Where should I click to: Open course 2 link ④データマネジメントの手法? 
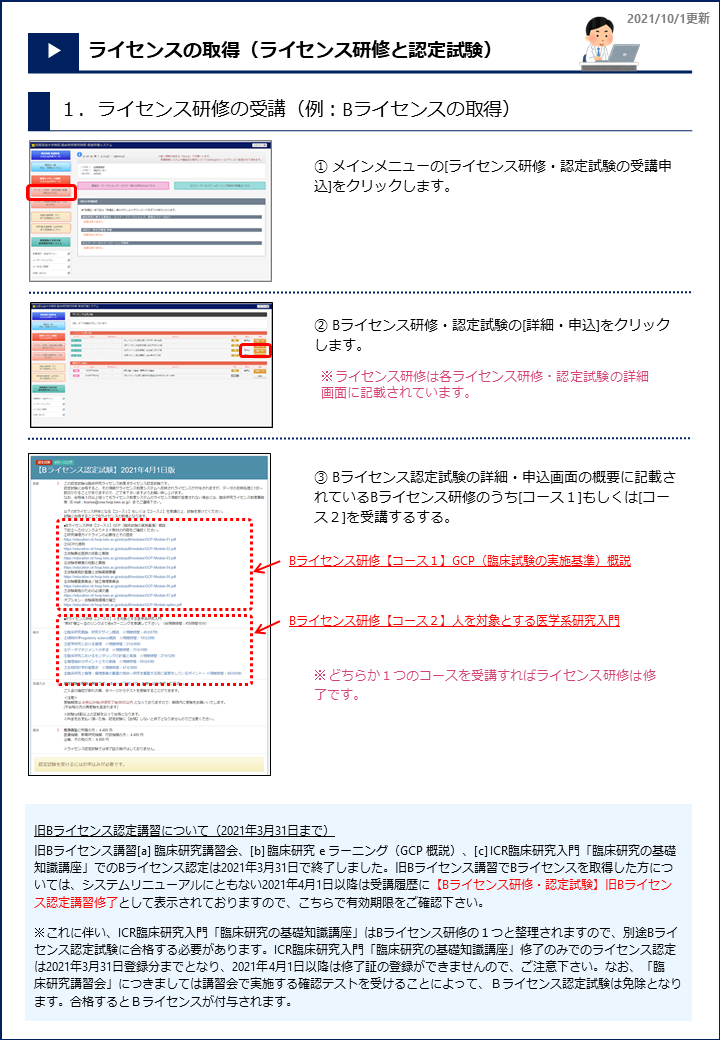coord(105,649)
